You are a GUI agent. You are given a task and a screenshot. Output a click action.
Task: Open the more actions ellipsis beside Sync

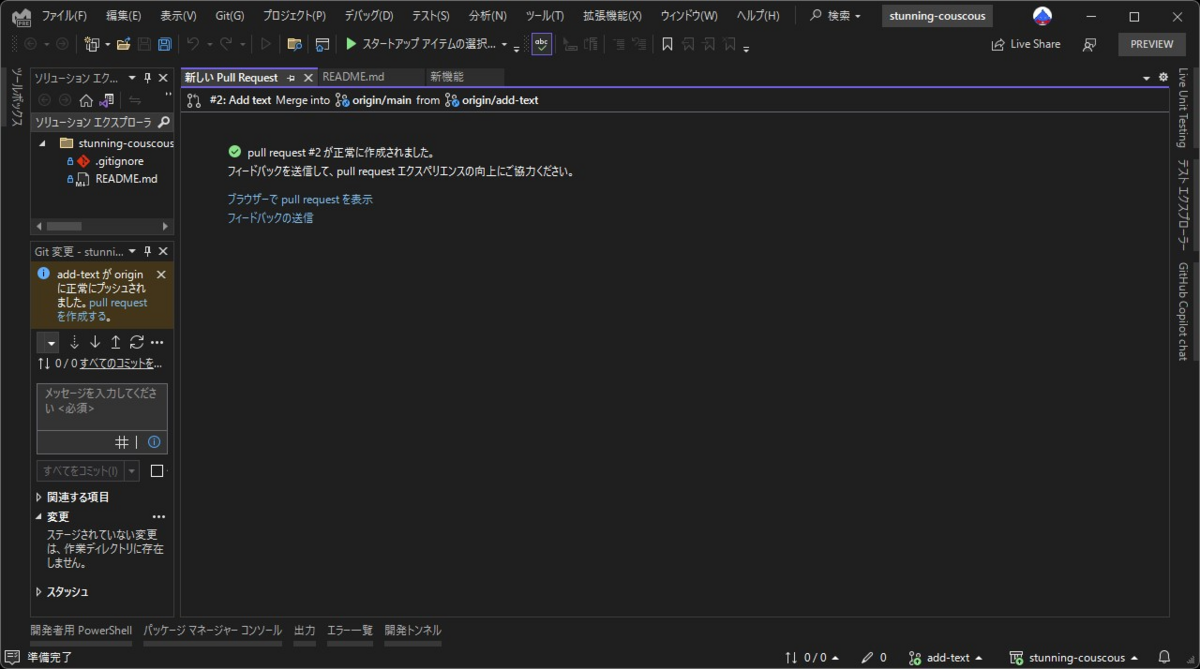[x=157, y=342]
